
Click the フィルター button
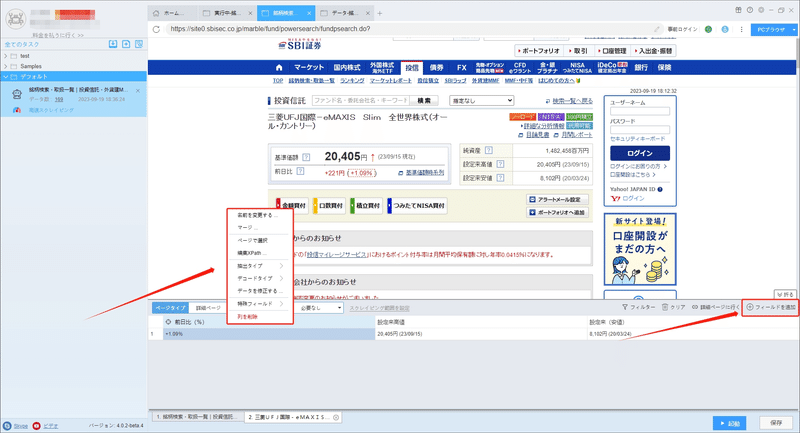[638, 308]
